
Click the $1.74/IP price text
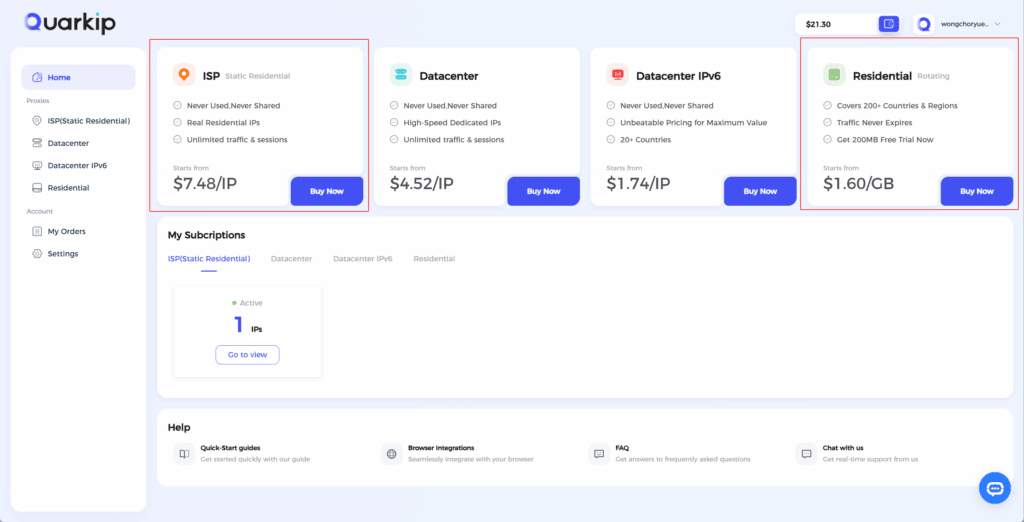(638, 184)
